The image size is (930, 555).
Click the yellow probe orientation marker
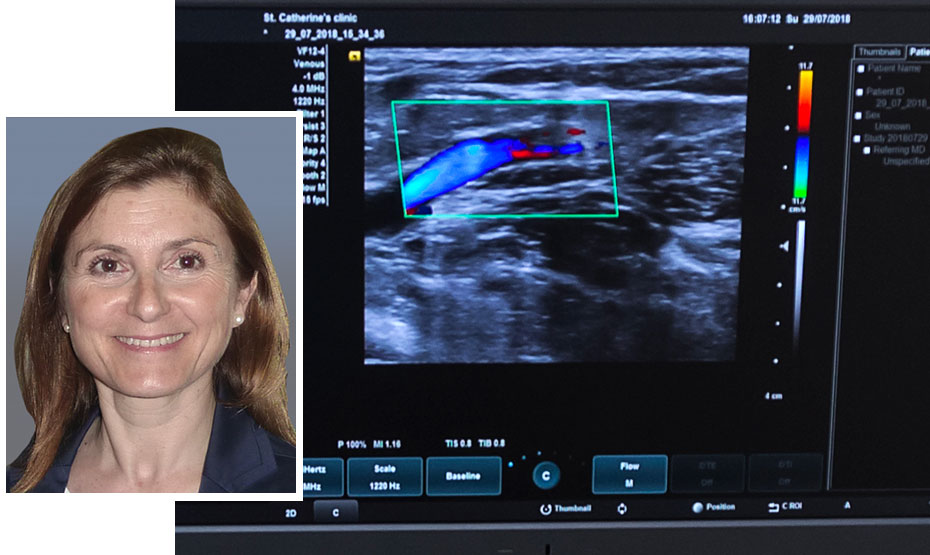click(354, 57)
